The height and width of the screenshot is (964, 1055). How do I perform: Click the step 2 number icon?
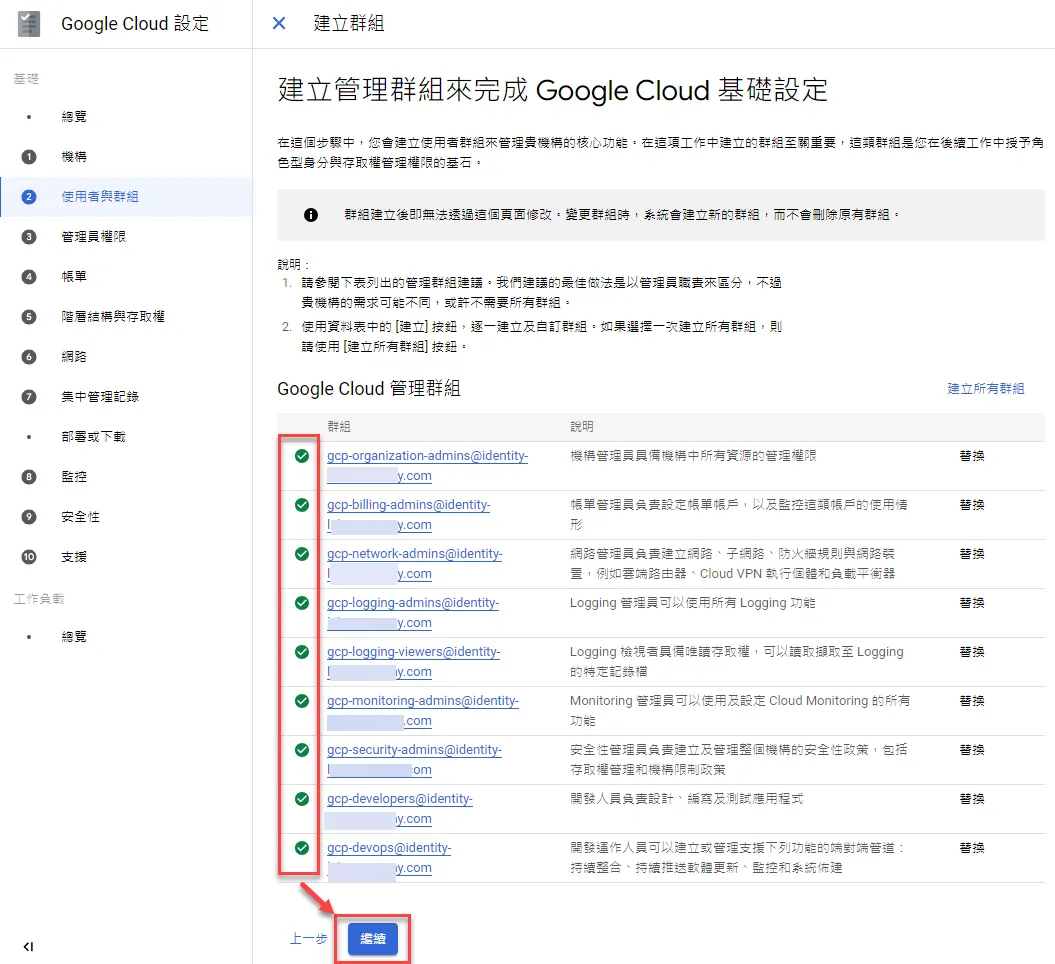click(x=28, y=196)
